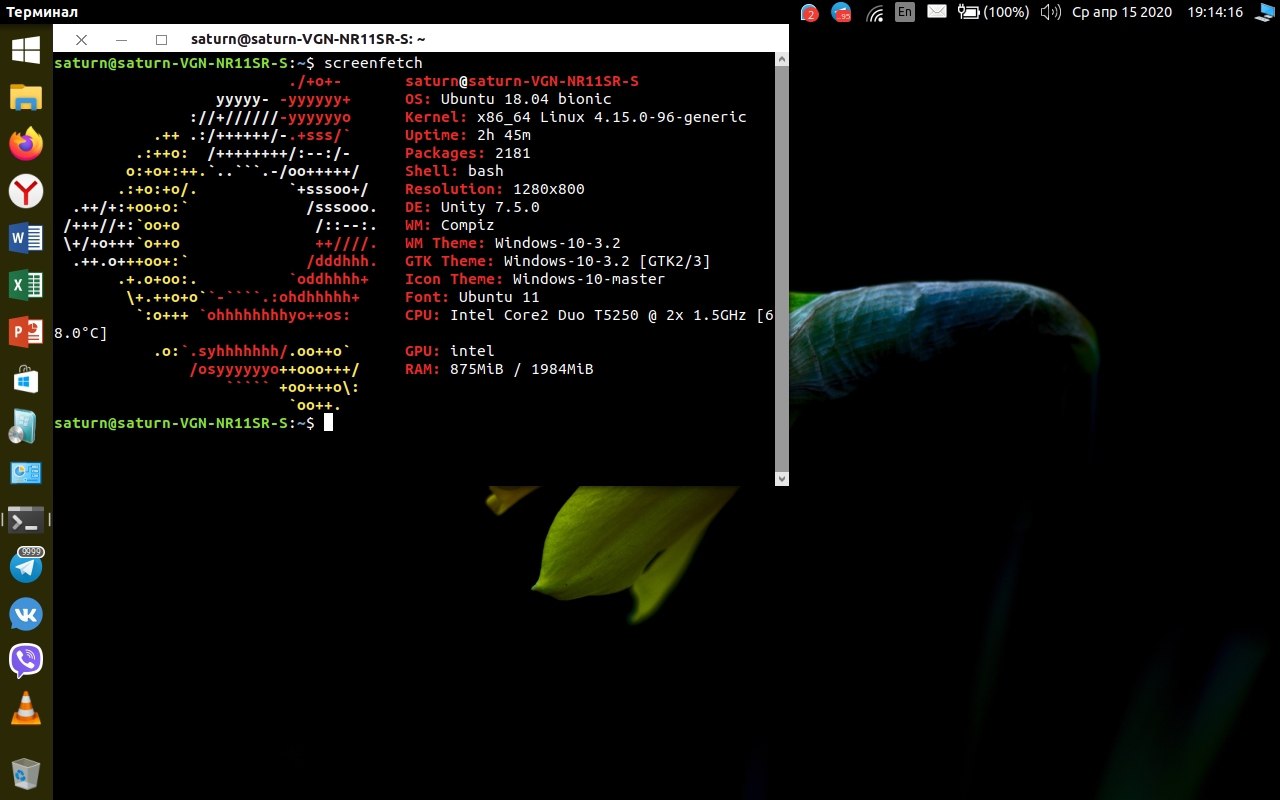Click the 'OS: Ubuntu 18.04 bionic' line
This screenshot has height=800, width=1280.
(x=508, y=99)
